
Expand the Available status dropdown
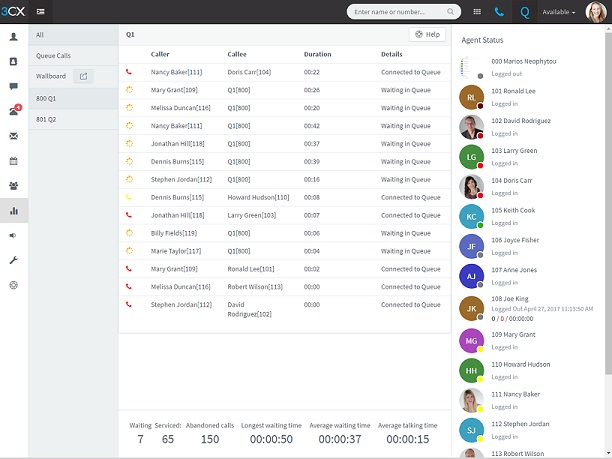pyautogui.click(x=559, y=12)
